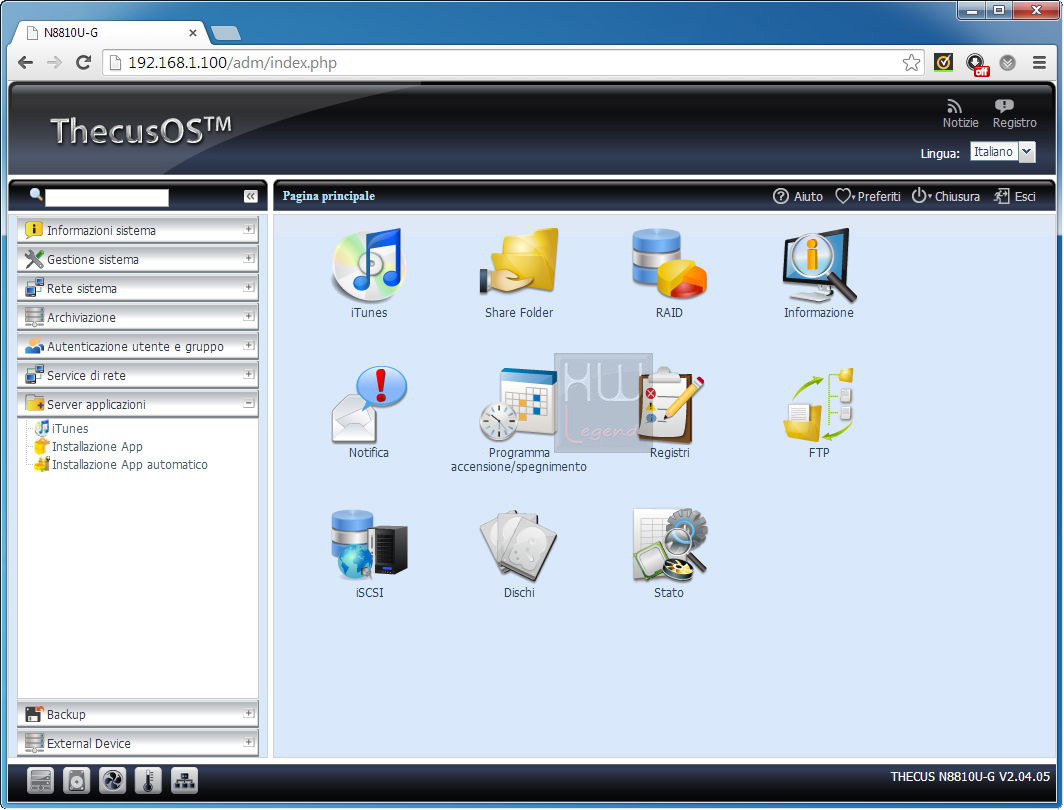Reload the page in the browser
The width and height of the screenshot is (1064, 810).
point(83,62)
